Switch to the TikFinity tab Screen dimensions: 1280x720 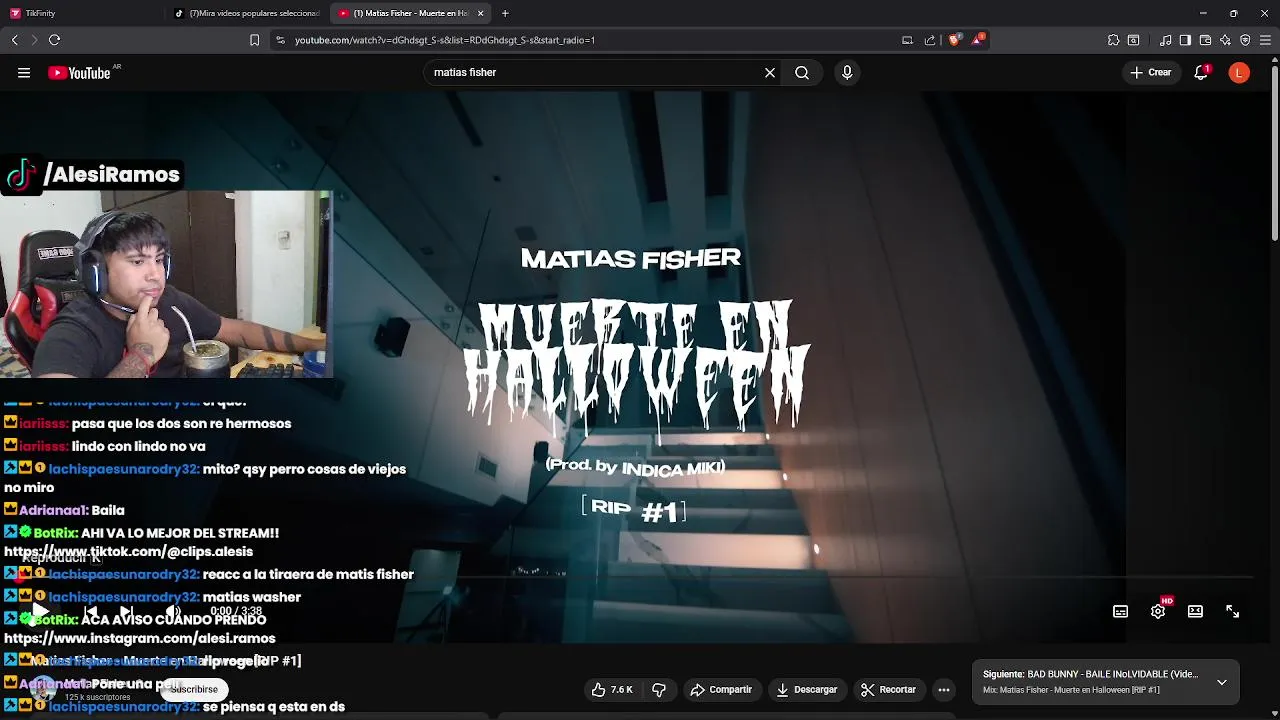click(x=82, y=13)
